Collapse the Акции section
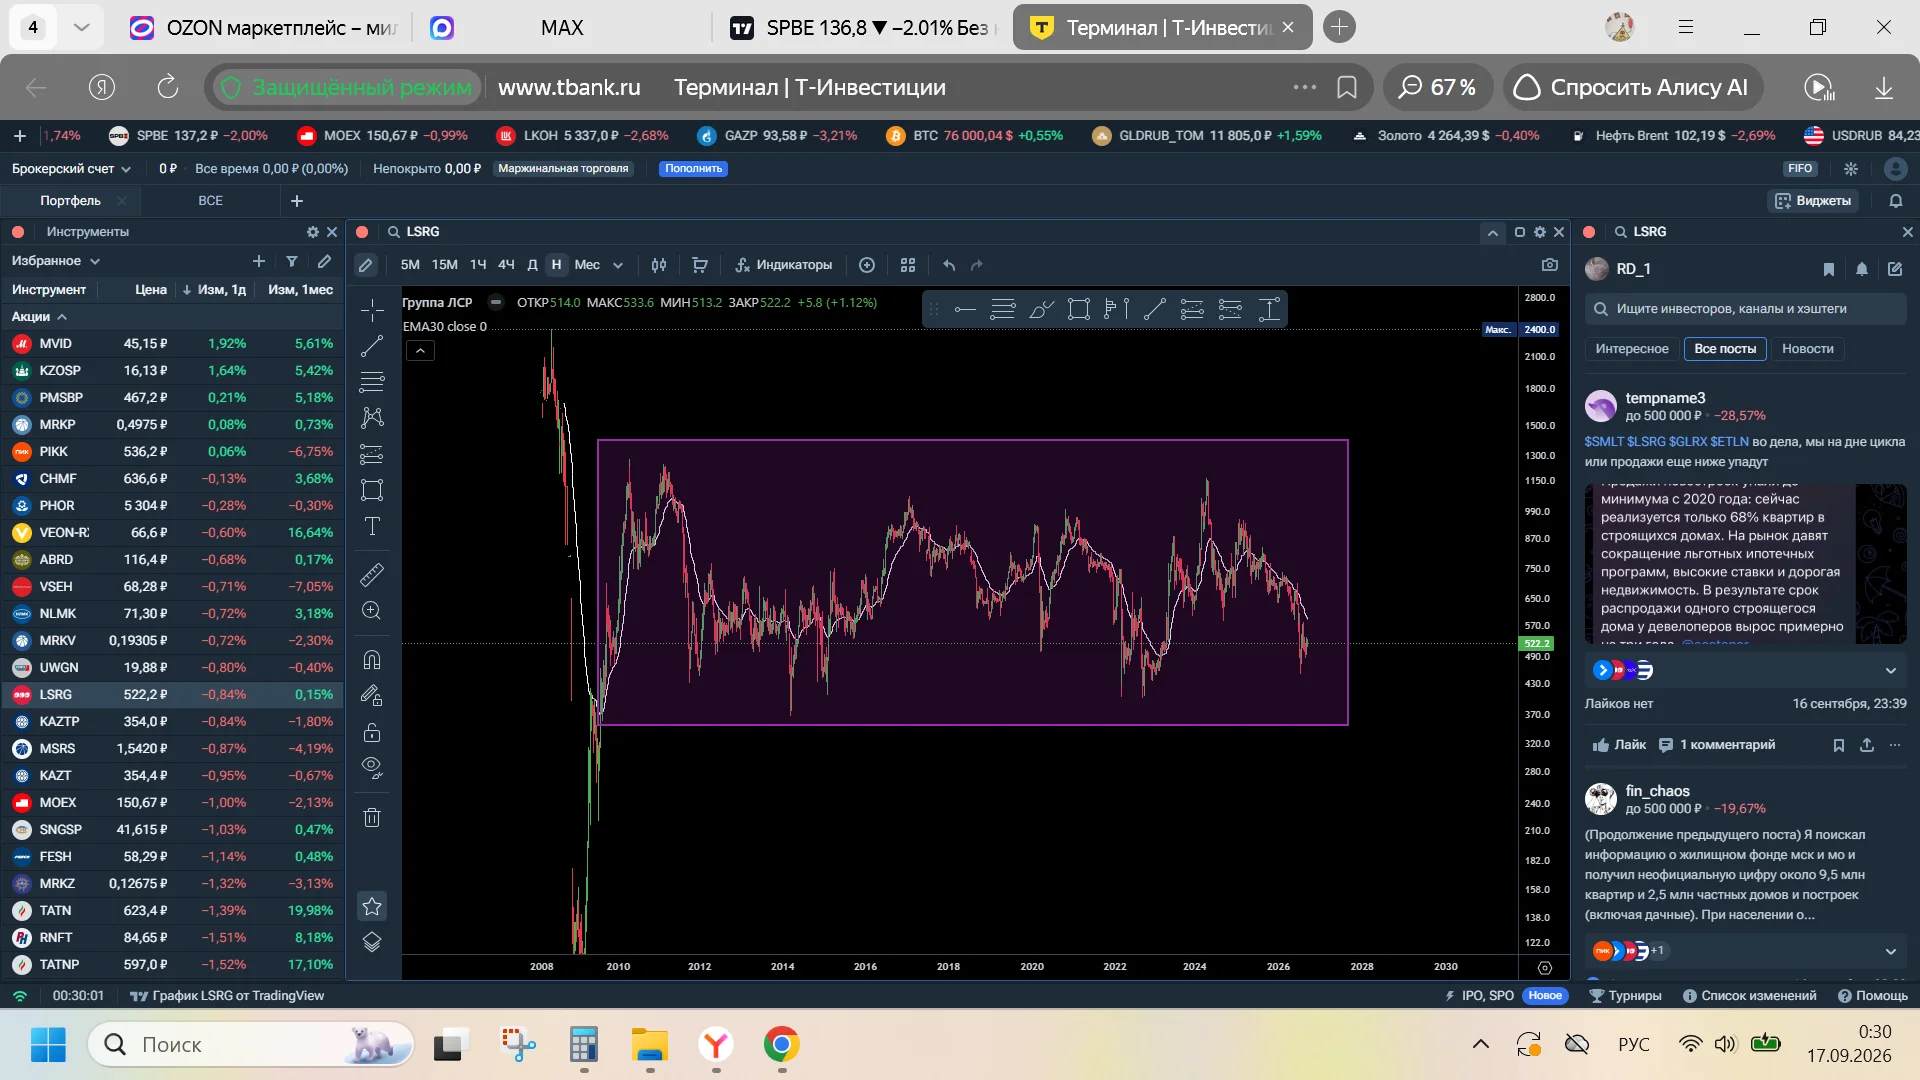Screen dimensions: 1920x1080 [40, 316]
